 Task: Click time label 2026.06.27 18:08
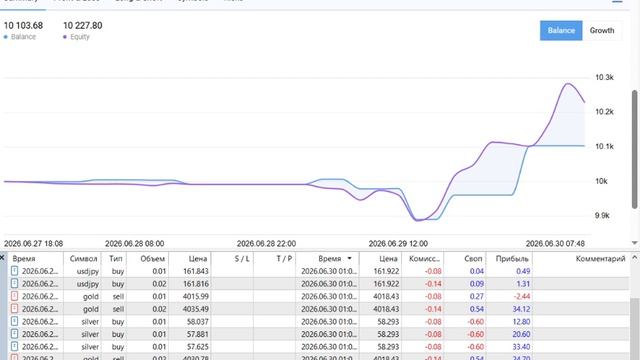click(x=33, y=244)
